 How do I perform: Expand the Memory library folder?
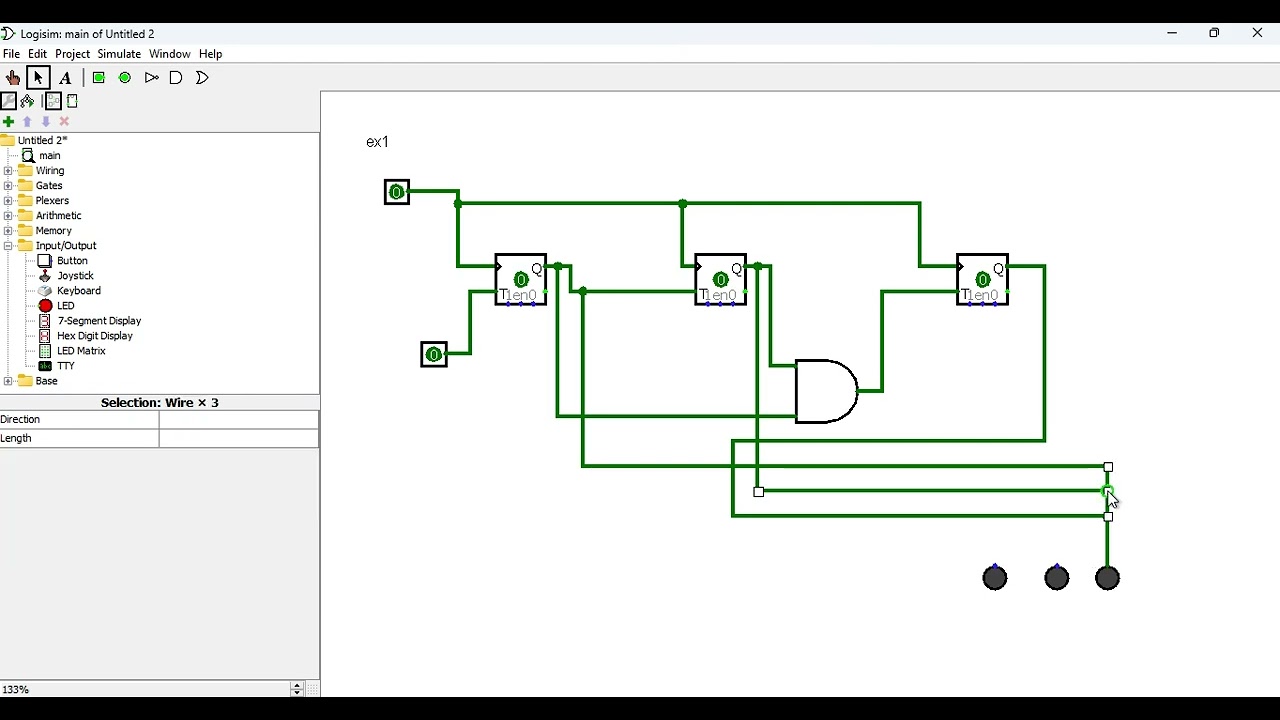8,231
